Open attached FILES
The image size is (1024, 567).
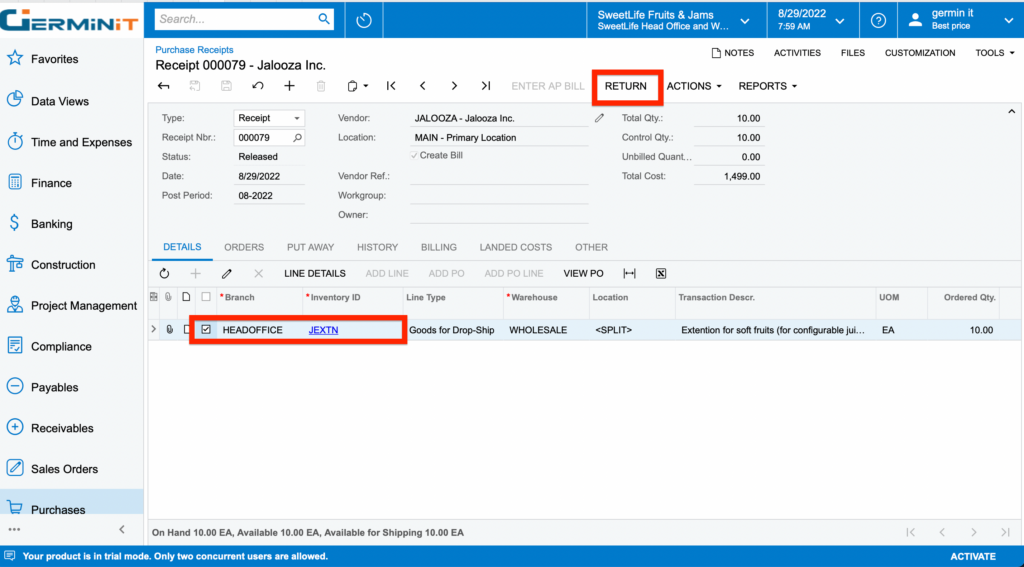(853, 53)
